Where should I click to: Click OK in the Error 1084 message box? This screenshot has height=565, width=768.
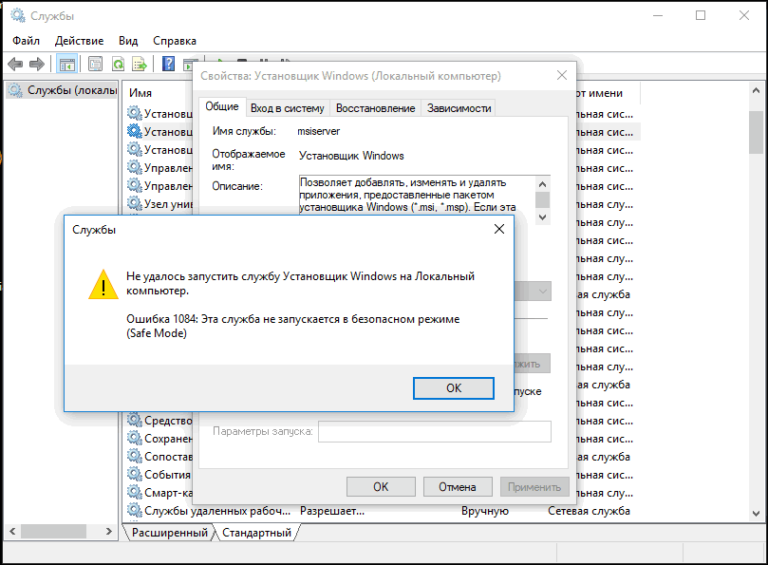[453, 388]
